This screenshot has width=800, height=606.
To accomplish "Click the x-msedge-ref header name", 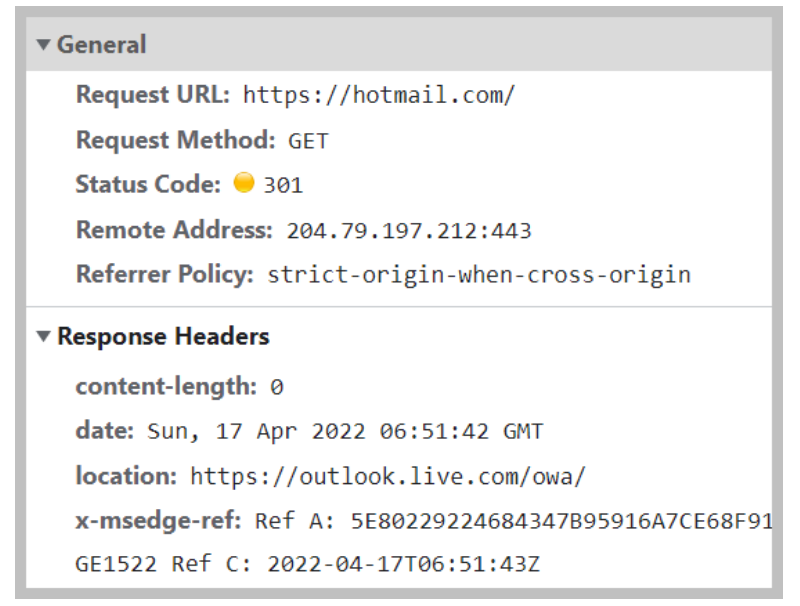I will click(x=158, y=521).
